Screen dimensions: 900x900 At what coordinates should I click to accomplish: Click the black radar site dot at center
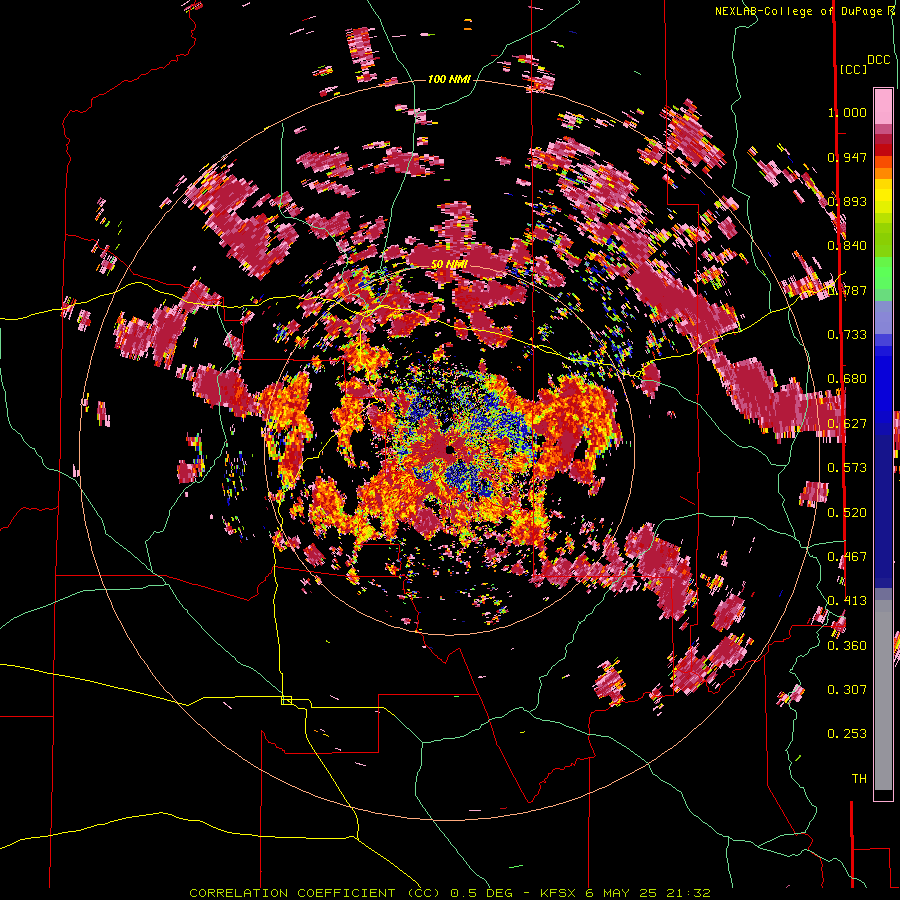449,449
